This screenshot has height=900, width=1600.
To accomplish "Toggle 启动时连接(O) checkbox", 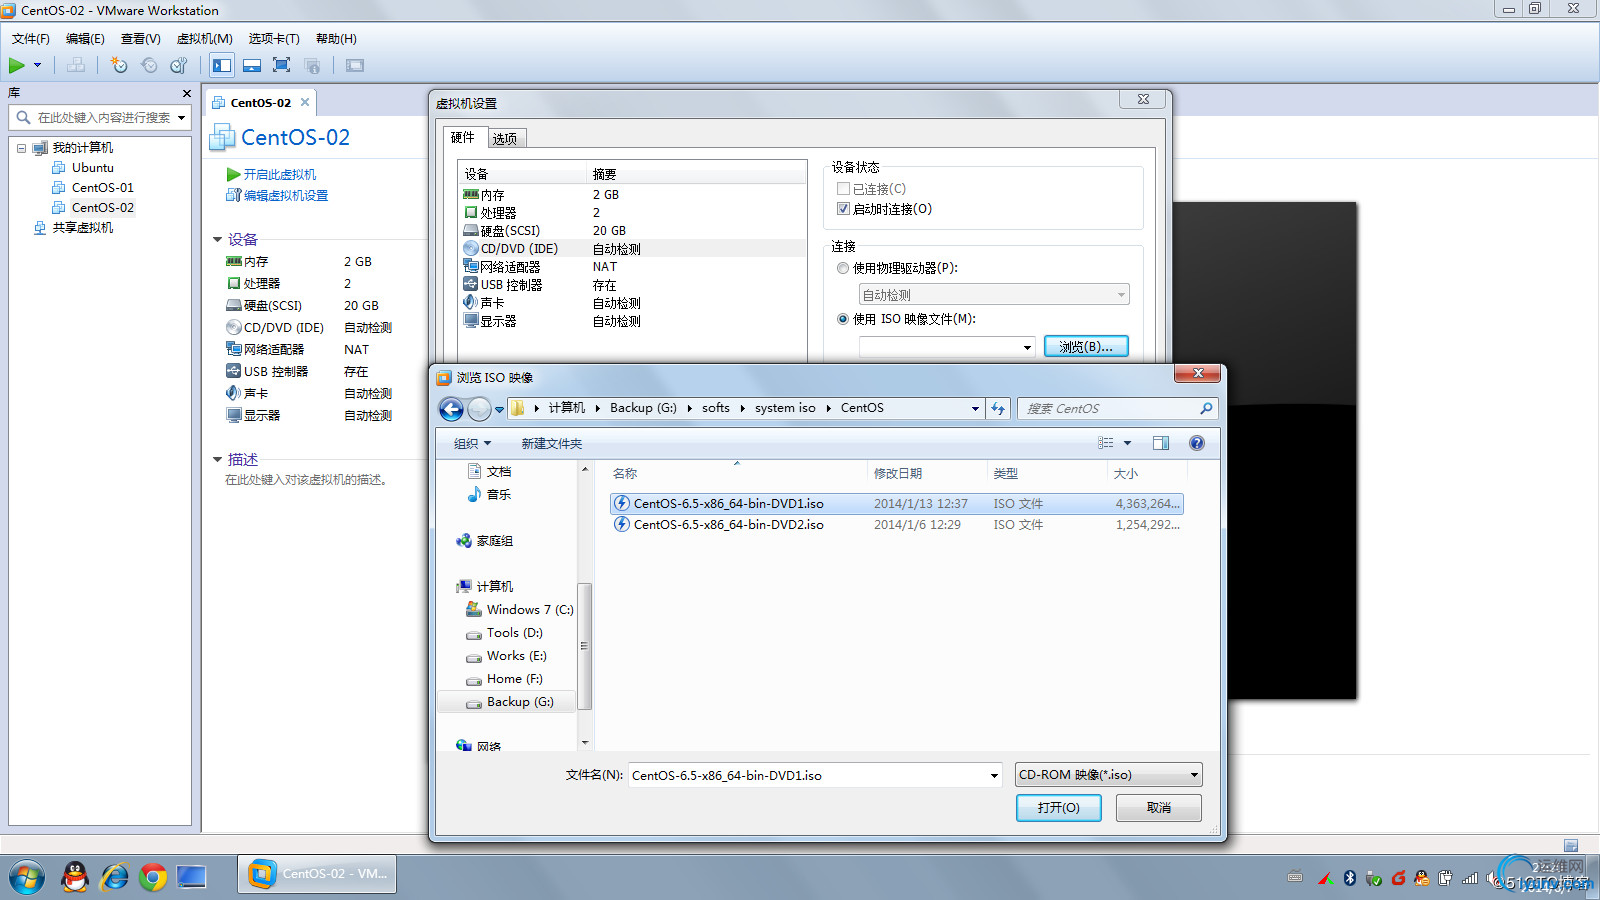I will pyautogui.click(x=843, y=209).
